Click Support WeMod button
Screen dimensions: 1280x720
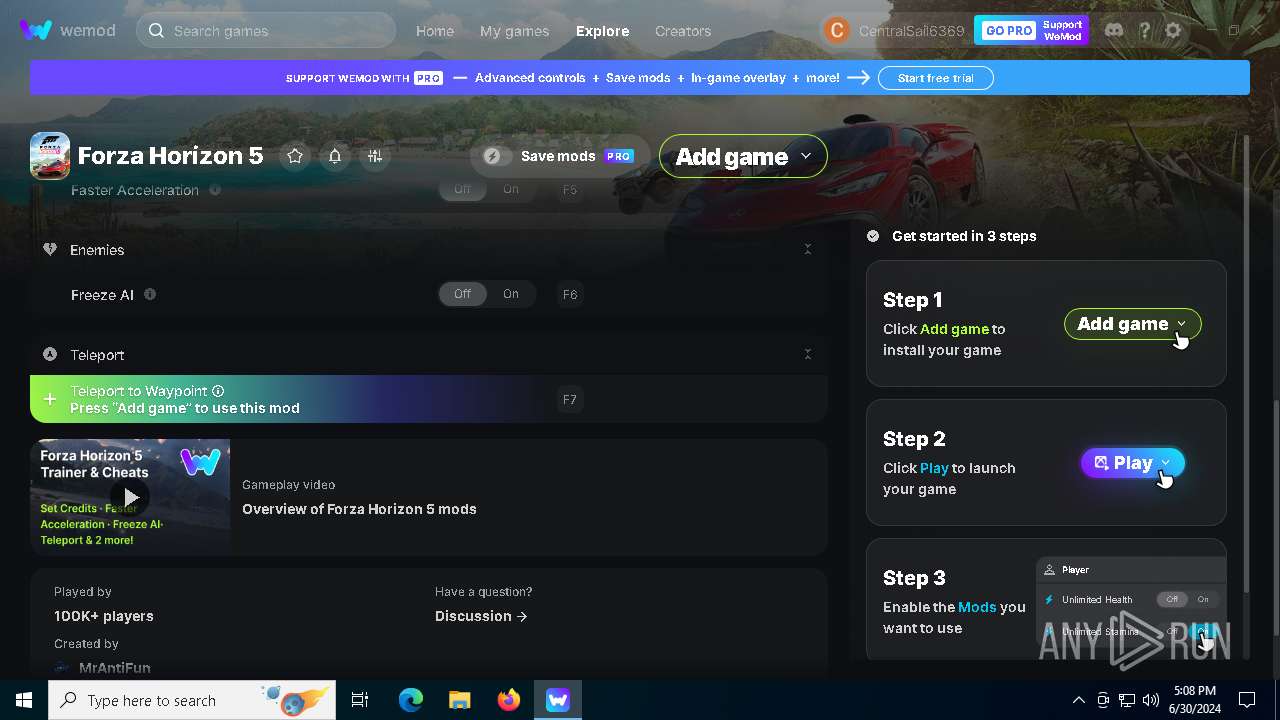point(1063,30)
